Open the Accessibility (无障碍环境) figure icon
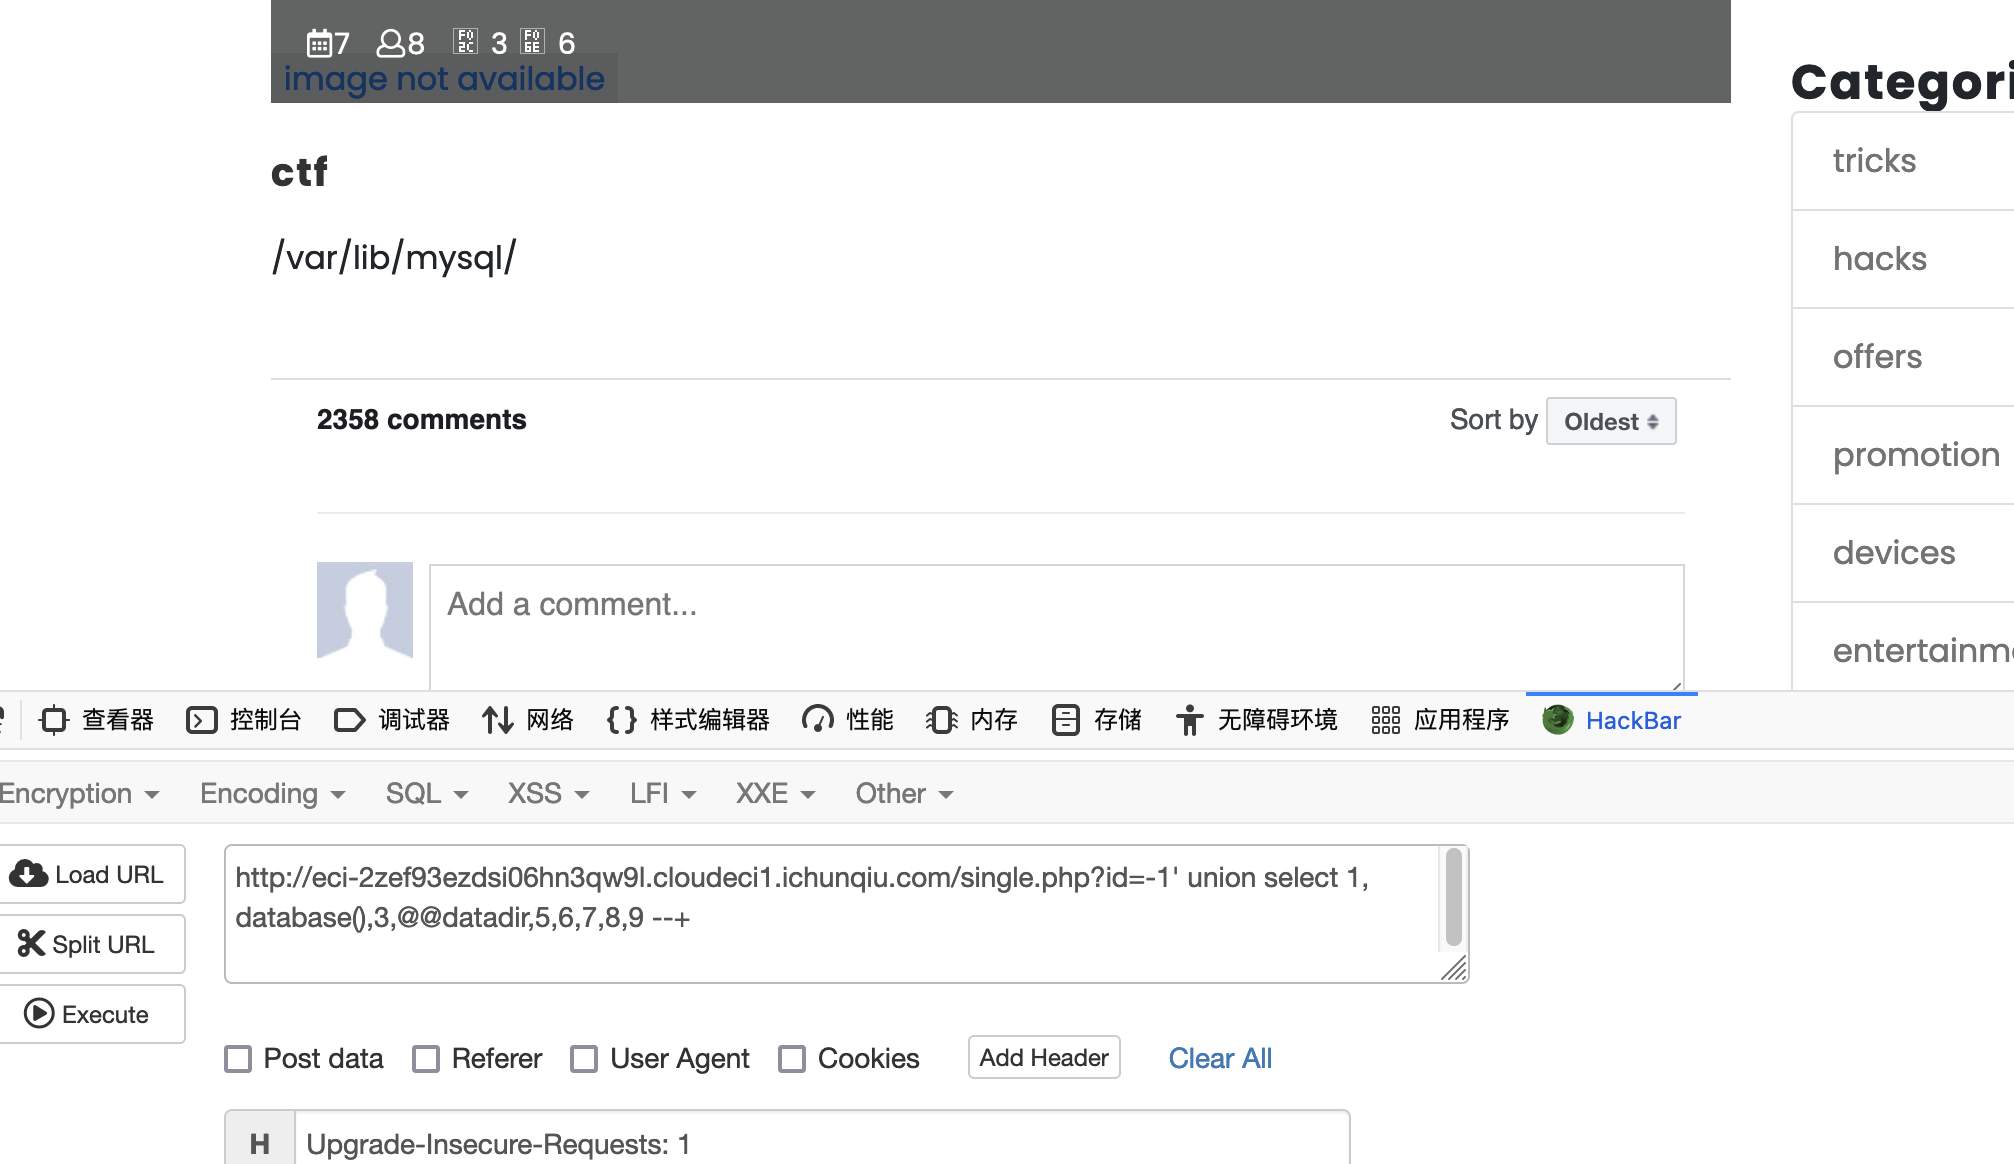The height and width of the screenshot is (1164, 2014). click(1189, 720)
